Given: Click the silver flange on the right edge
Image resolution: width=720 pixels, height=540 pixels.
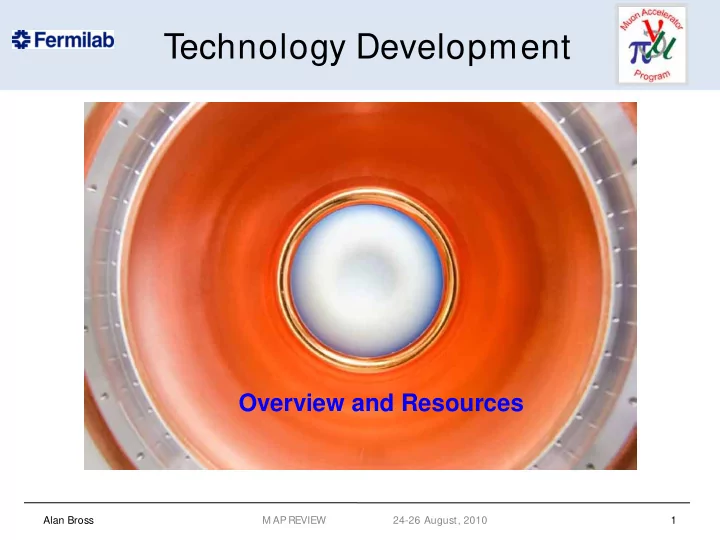Looking at the screenshot, I should (622, 285).
